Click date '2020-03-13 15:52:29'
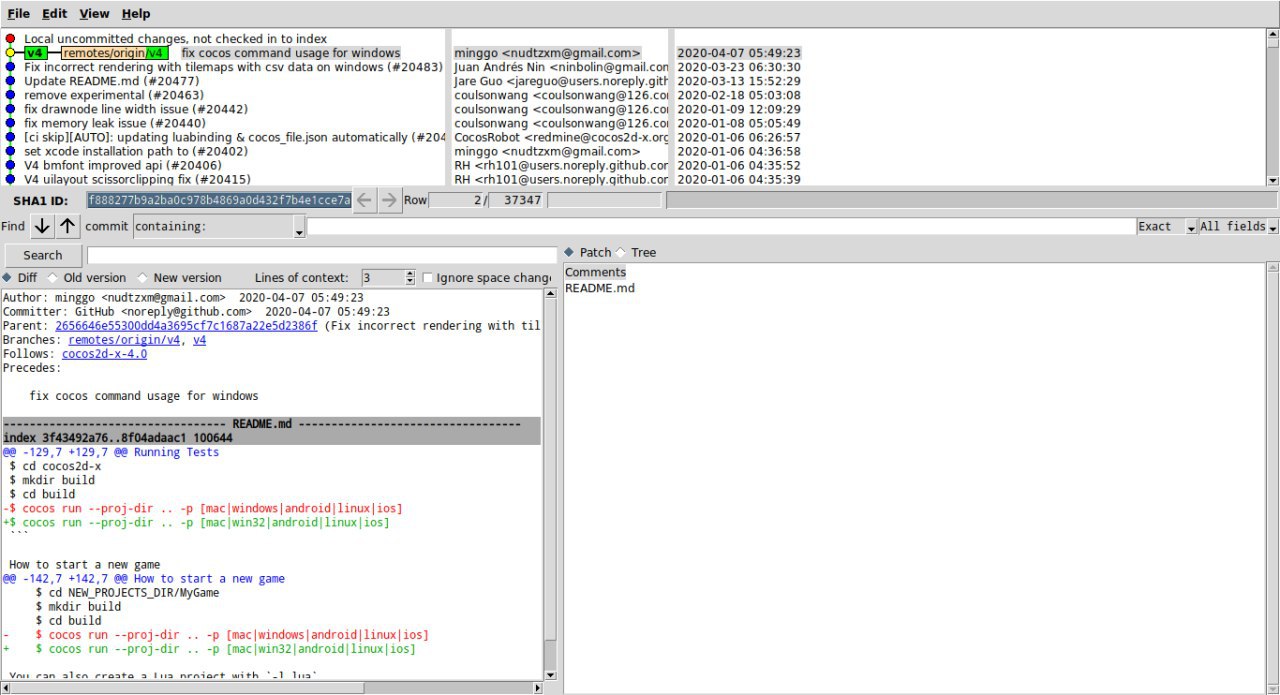 coord(739,81)
